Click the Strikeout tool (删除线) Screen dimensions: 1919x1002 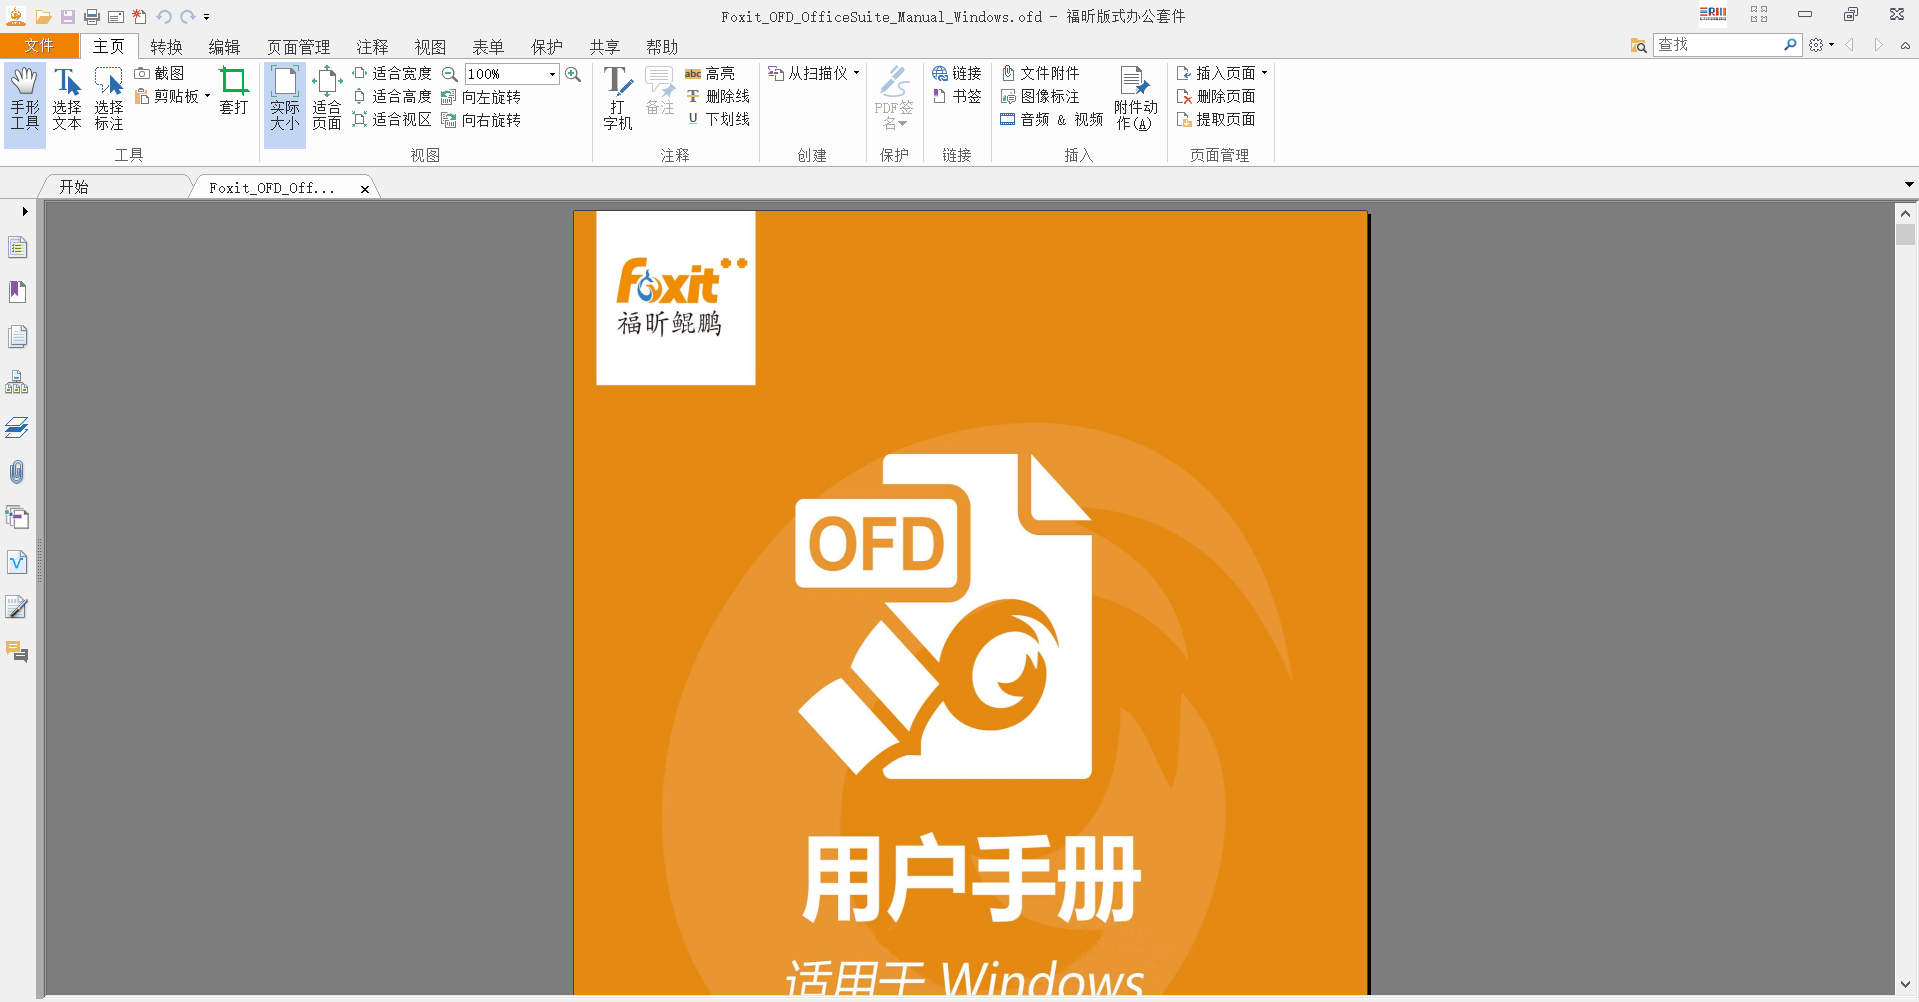[x=718, y=96]
